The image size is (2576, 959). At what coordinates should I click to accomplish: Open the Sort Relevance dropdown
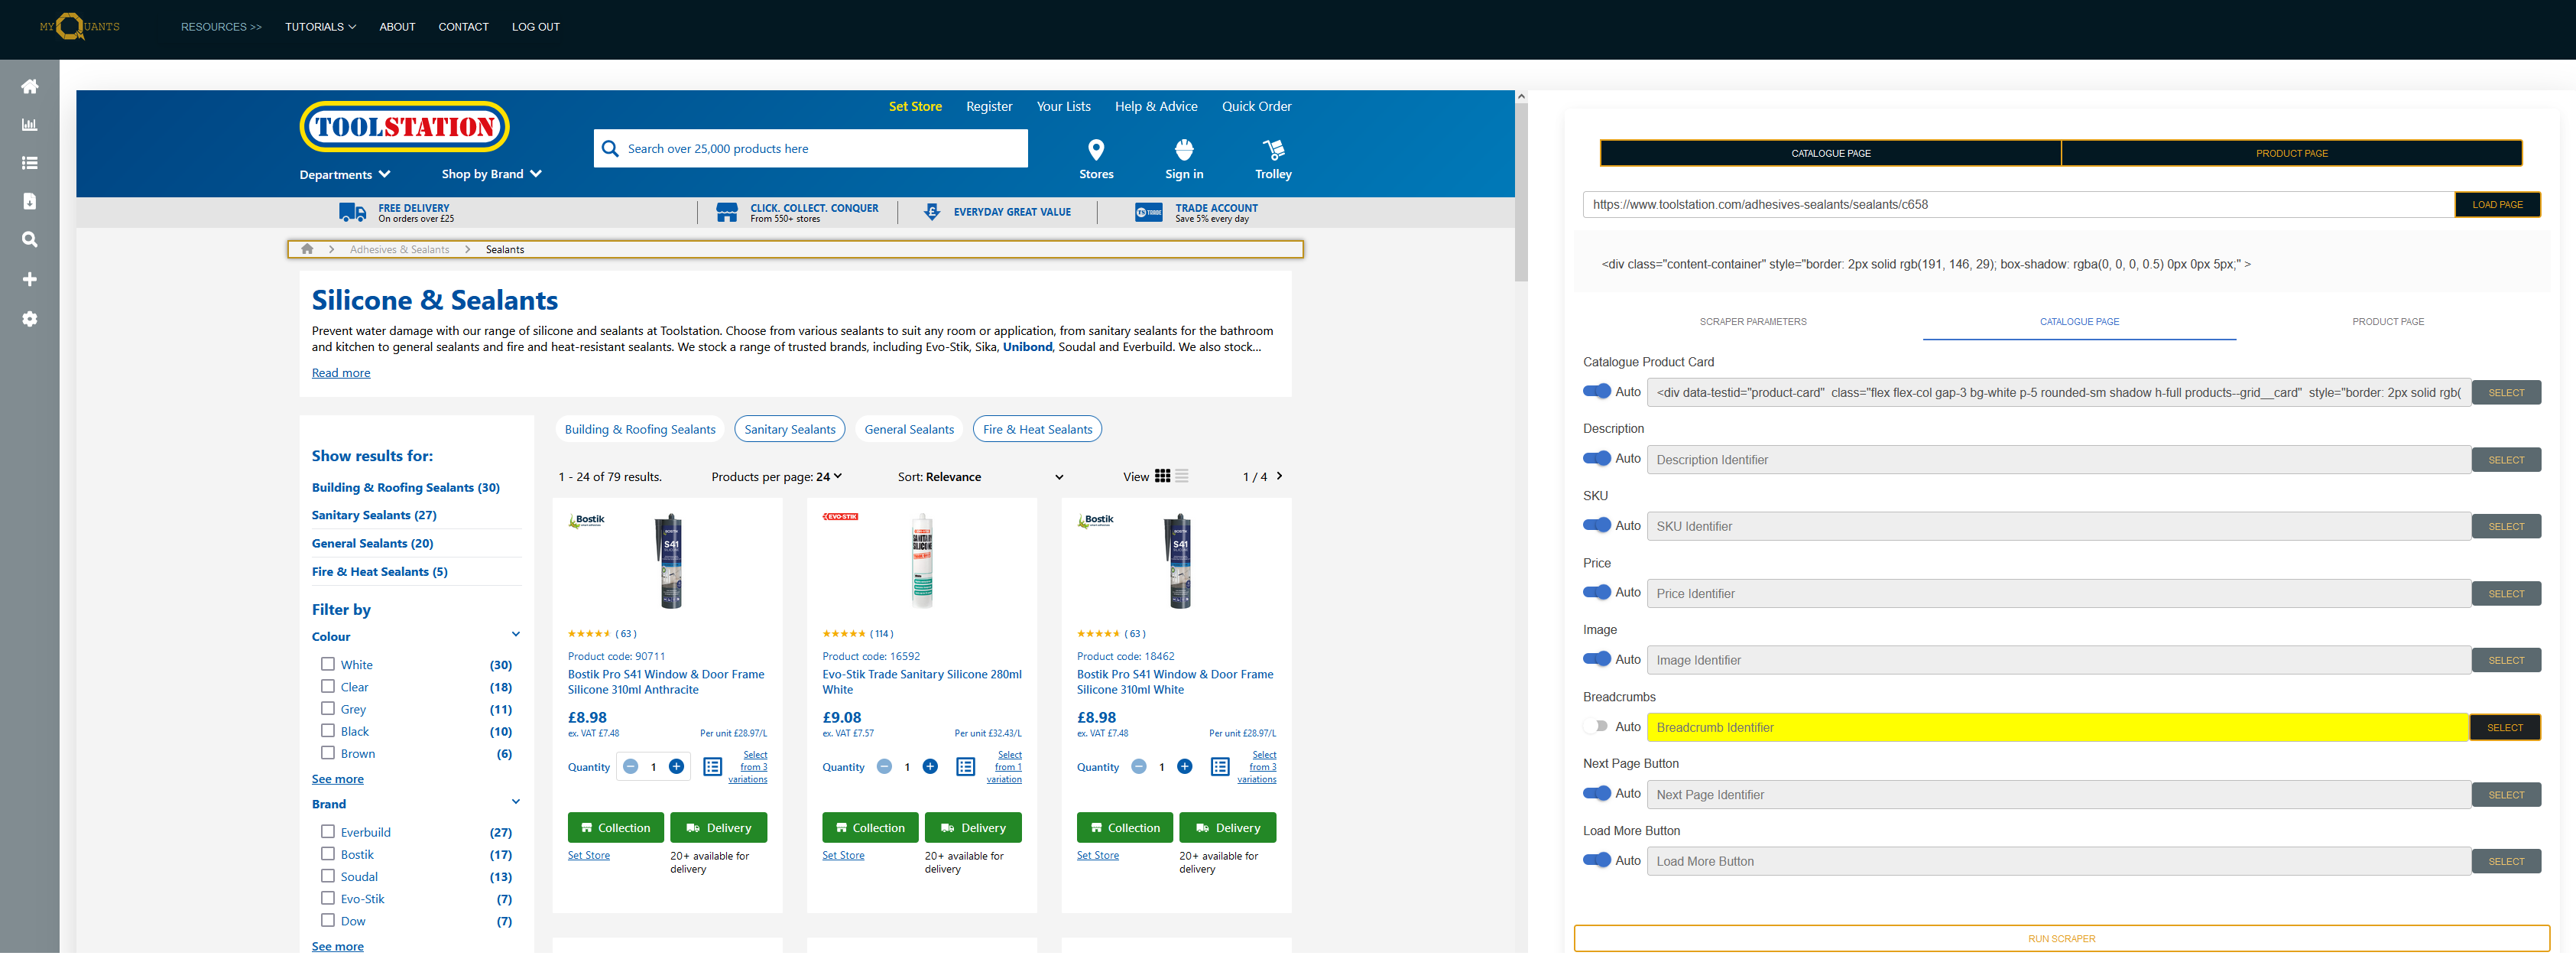980,478
